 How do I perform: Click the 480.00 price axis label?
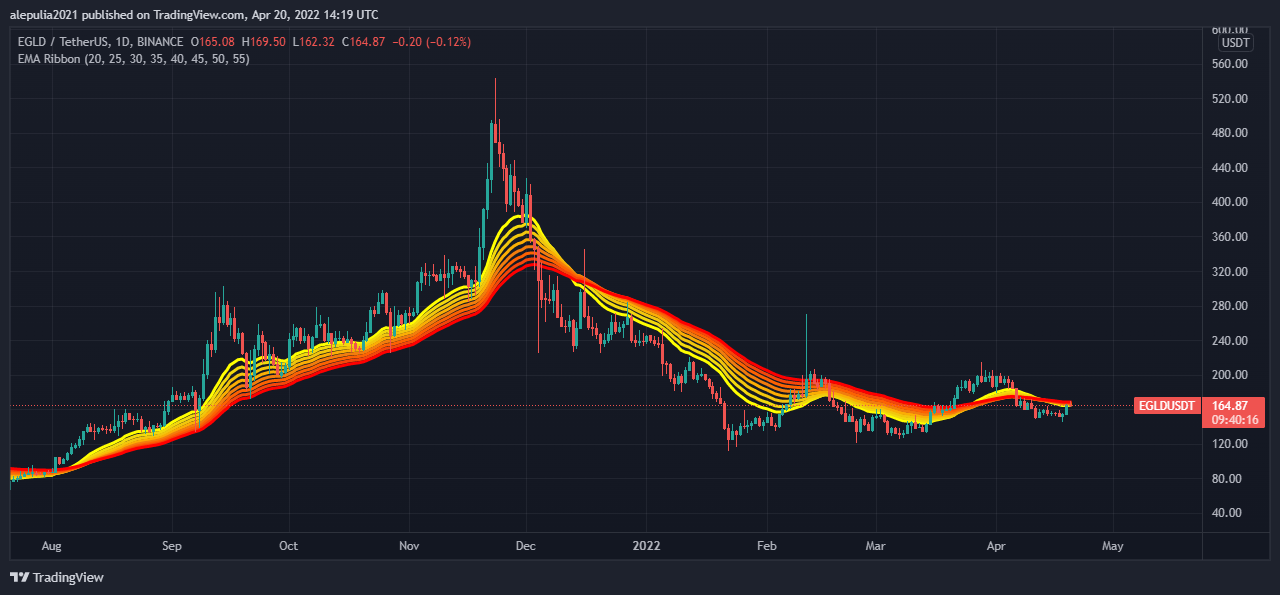point(1228,133)
